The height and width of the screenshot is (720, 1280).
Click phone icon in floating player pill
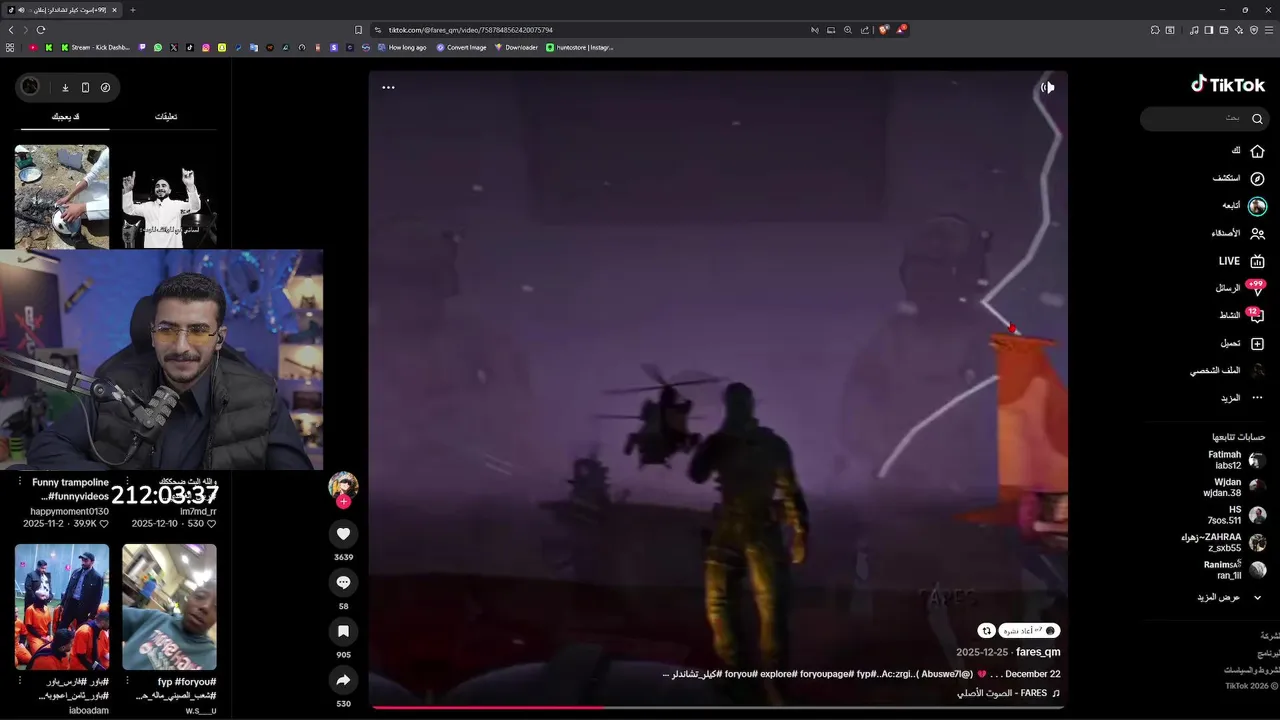coord(85,88)
